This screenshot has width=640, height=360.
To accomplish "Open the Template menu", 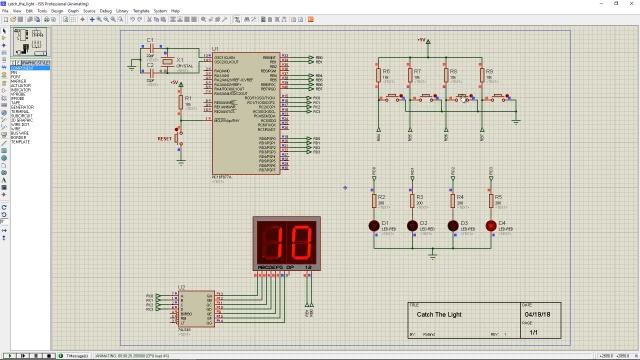I will 141,11.
